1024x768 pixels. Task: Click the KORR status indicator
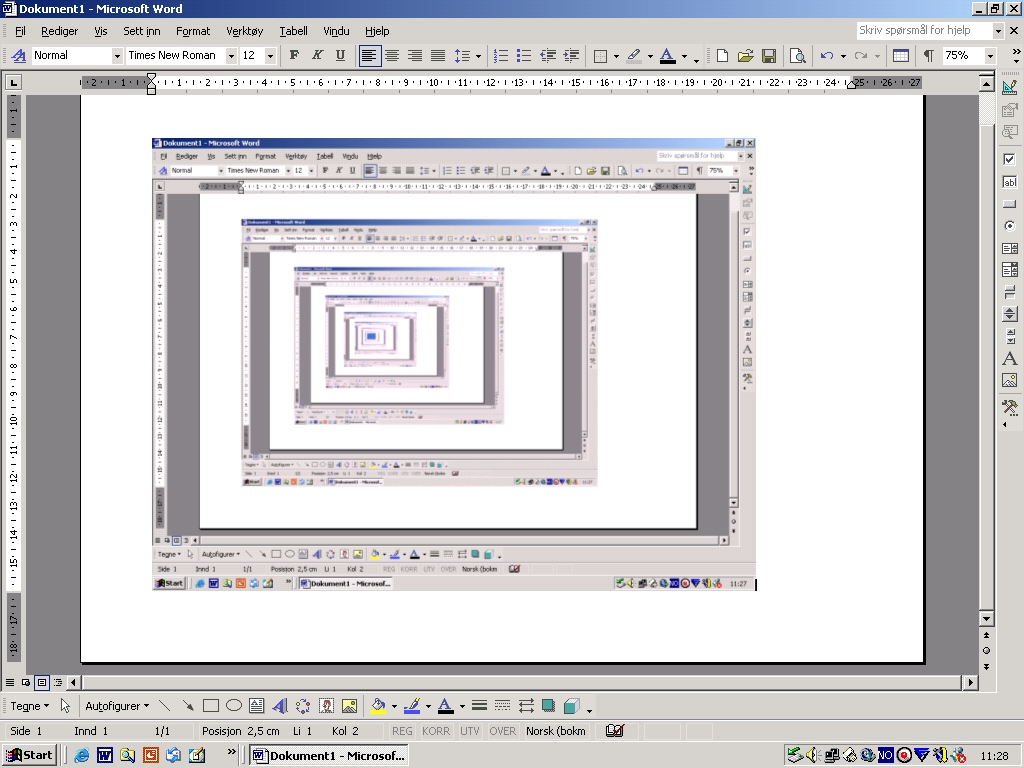point(436,731)
